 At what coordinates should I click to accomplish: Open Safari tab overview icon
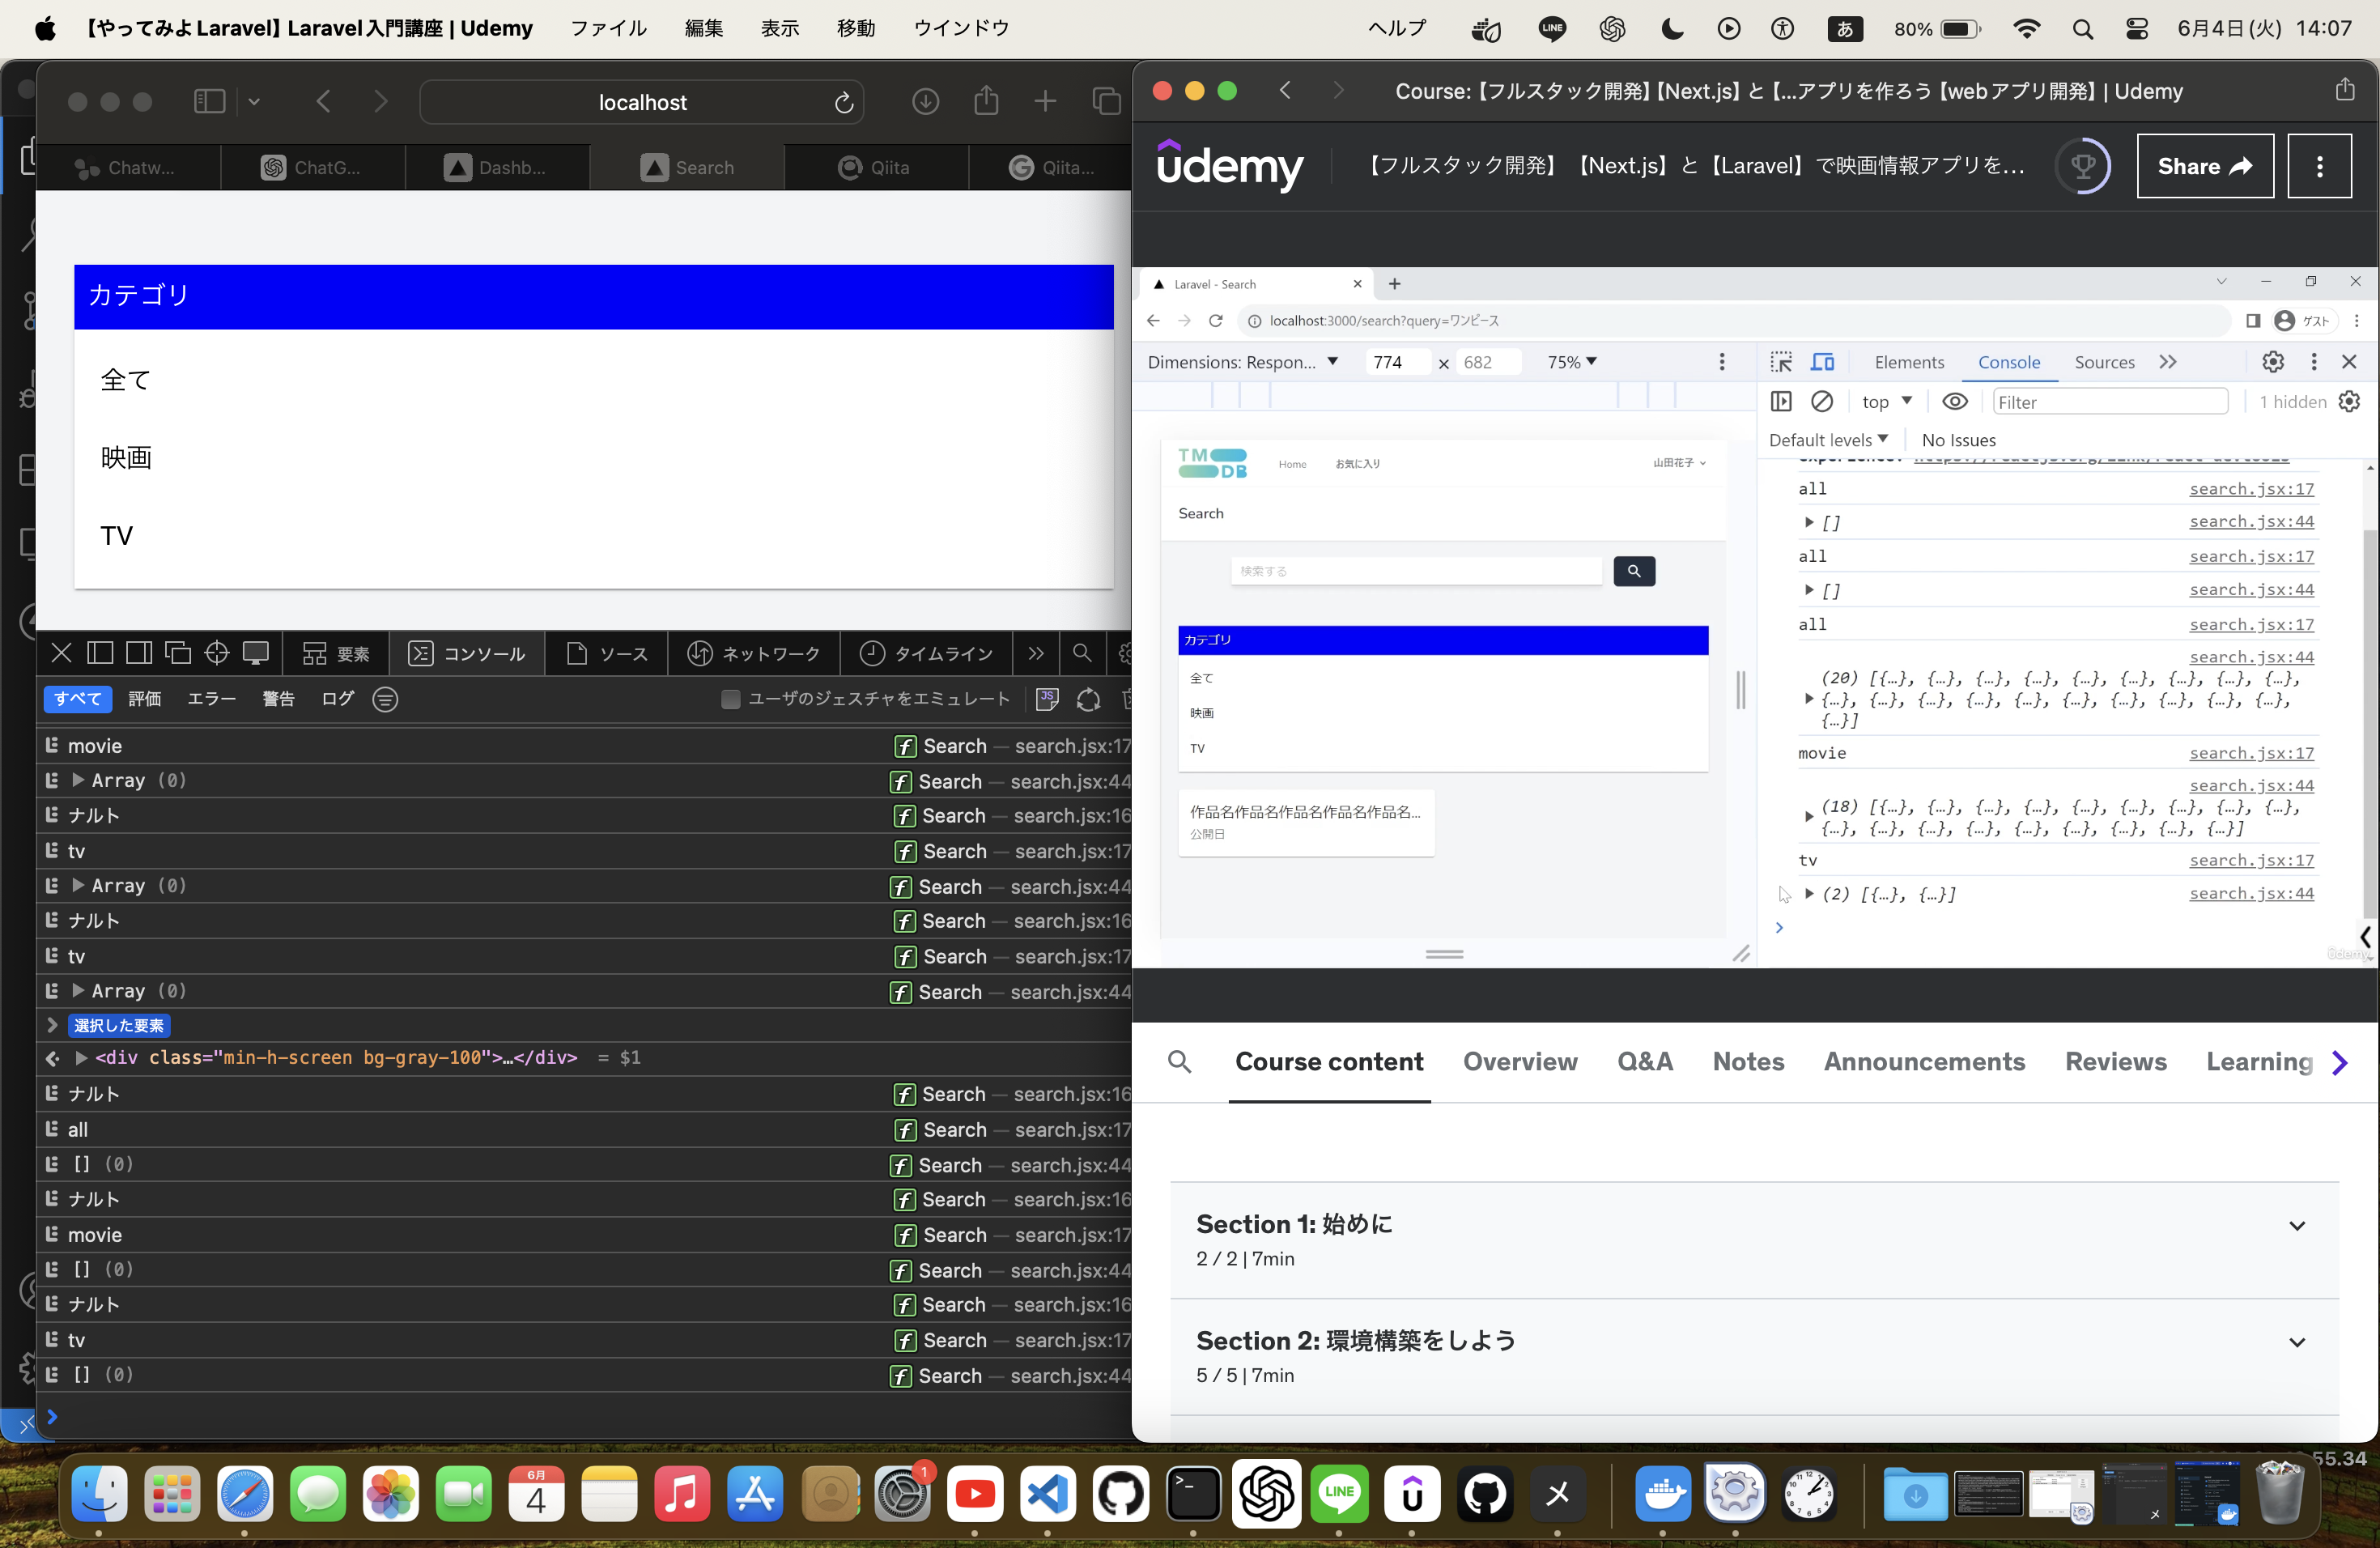click(1106, 101)
